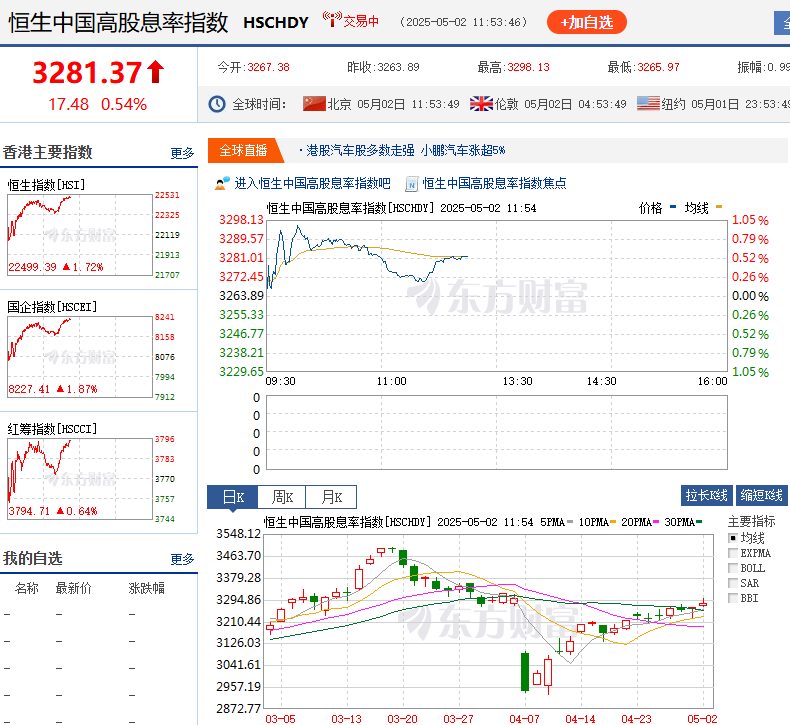Click the 价格 blue legend marker
Screen dimensions: 790x725
click(673, 207)
